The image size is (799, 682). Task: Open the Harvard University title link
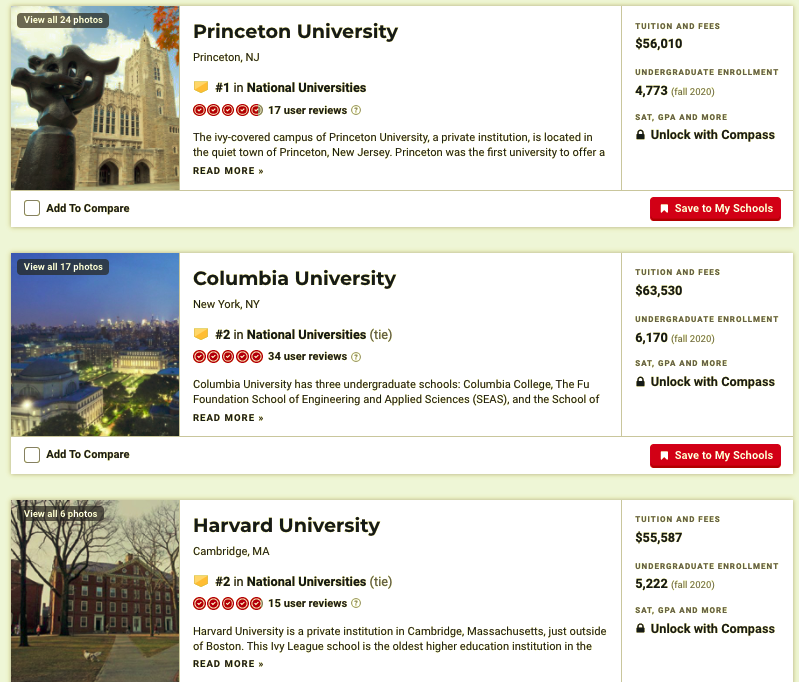(x=286, y=525)
